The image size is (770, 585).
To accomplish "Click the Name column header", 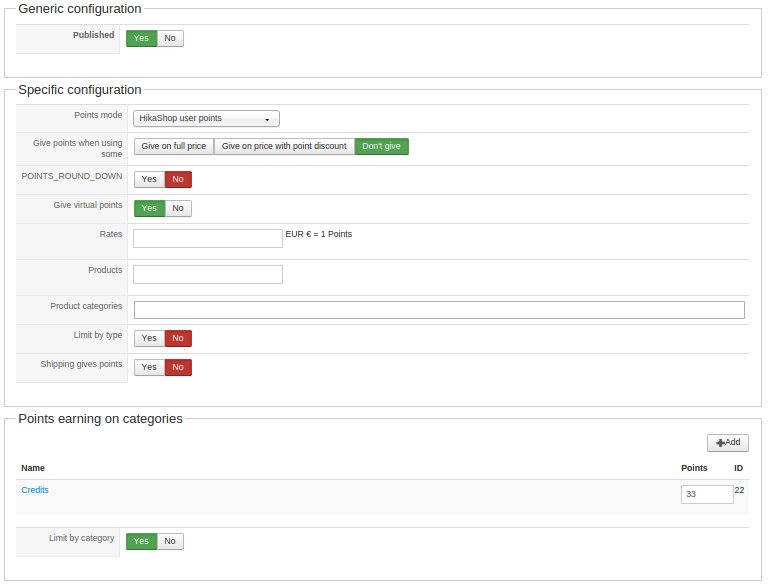I will tap(33, 468).
